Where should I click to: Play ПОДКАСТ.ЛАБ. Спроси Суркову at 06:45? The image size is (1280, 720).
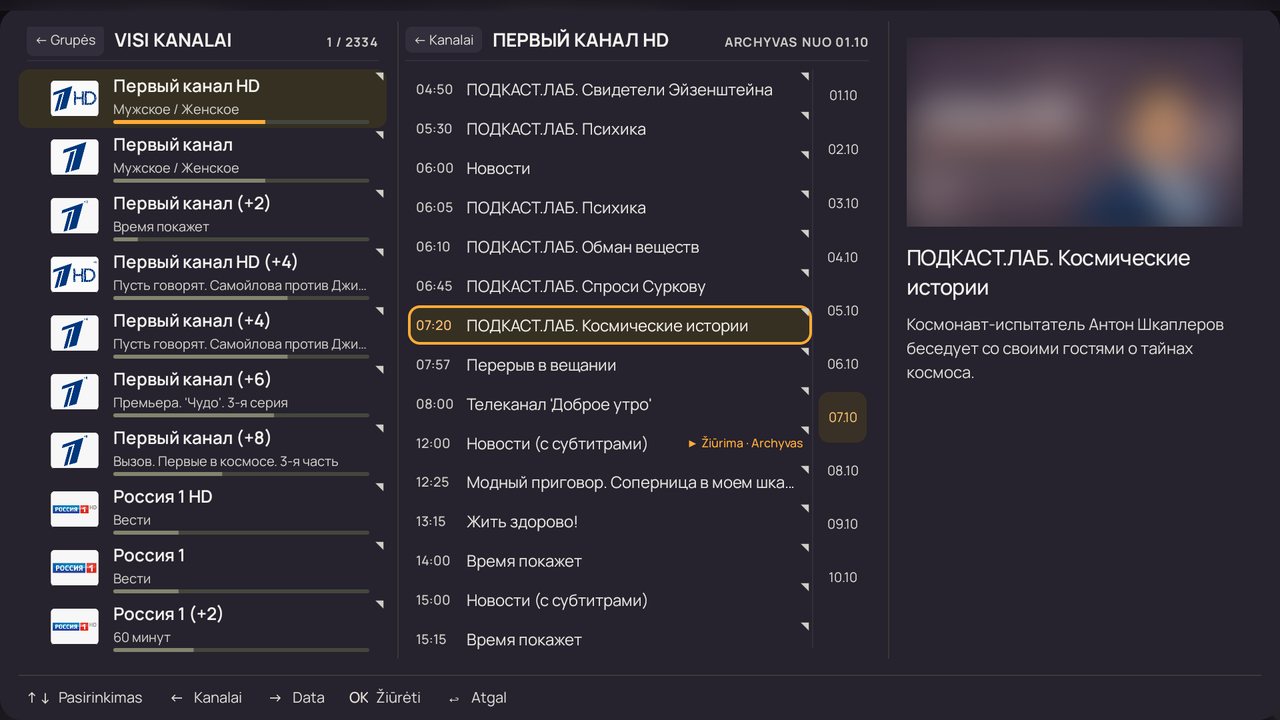pos(610,286)
